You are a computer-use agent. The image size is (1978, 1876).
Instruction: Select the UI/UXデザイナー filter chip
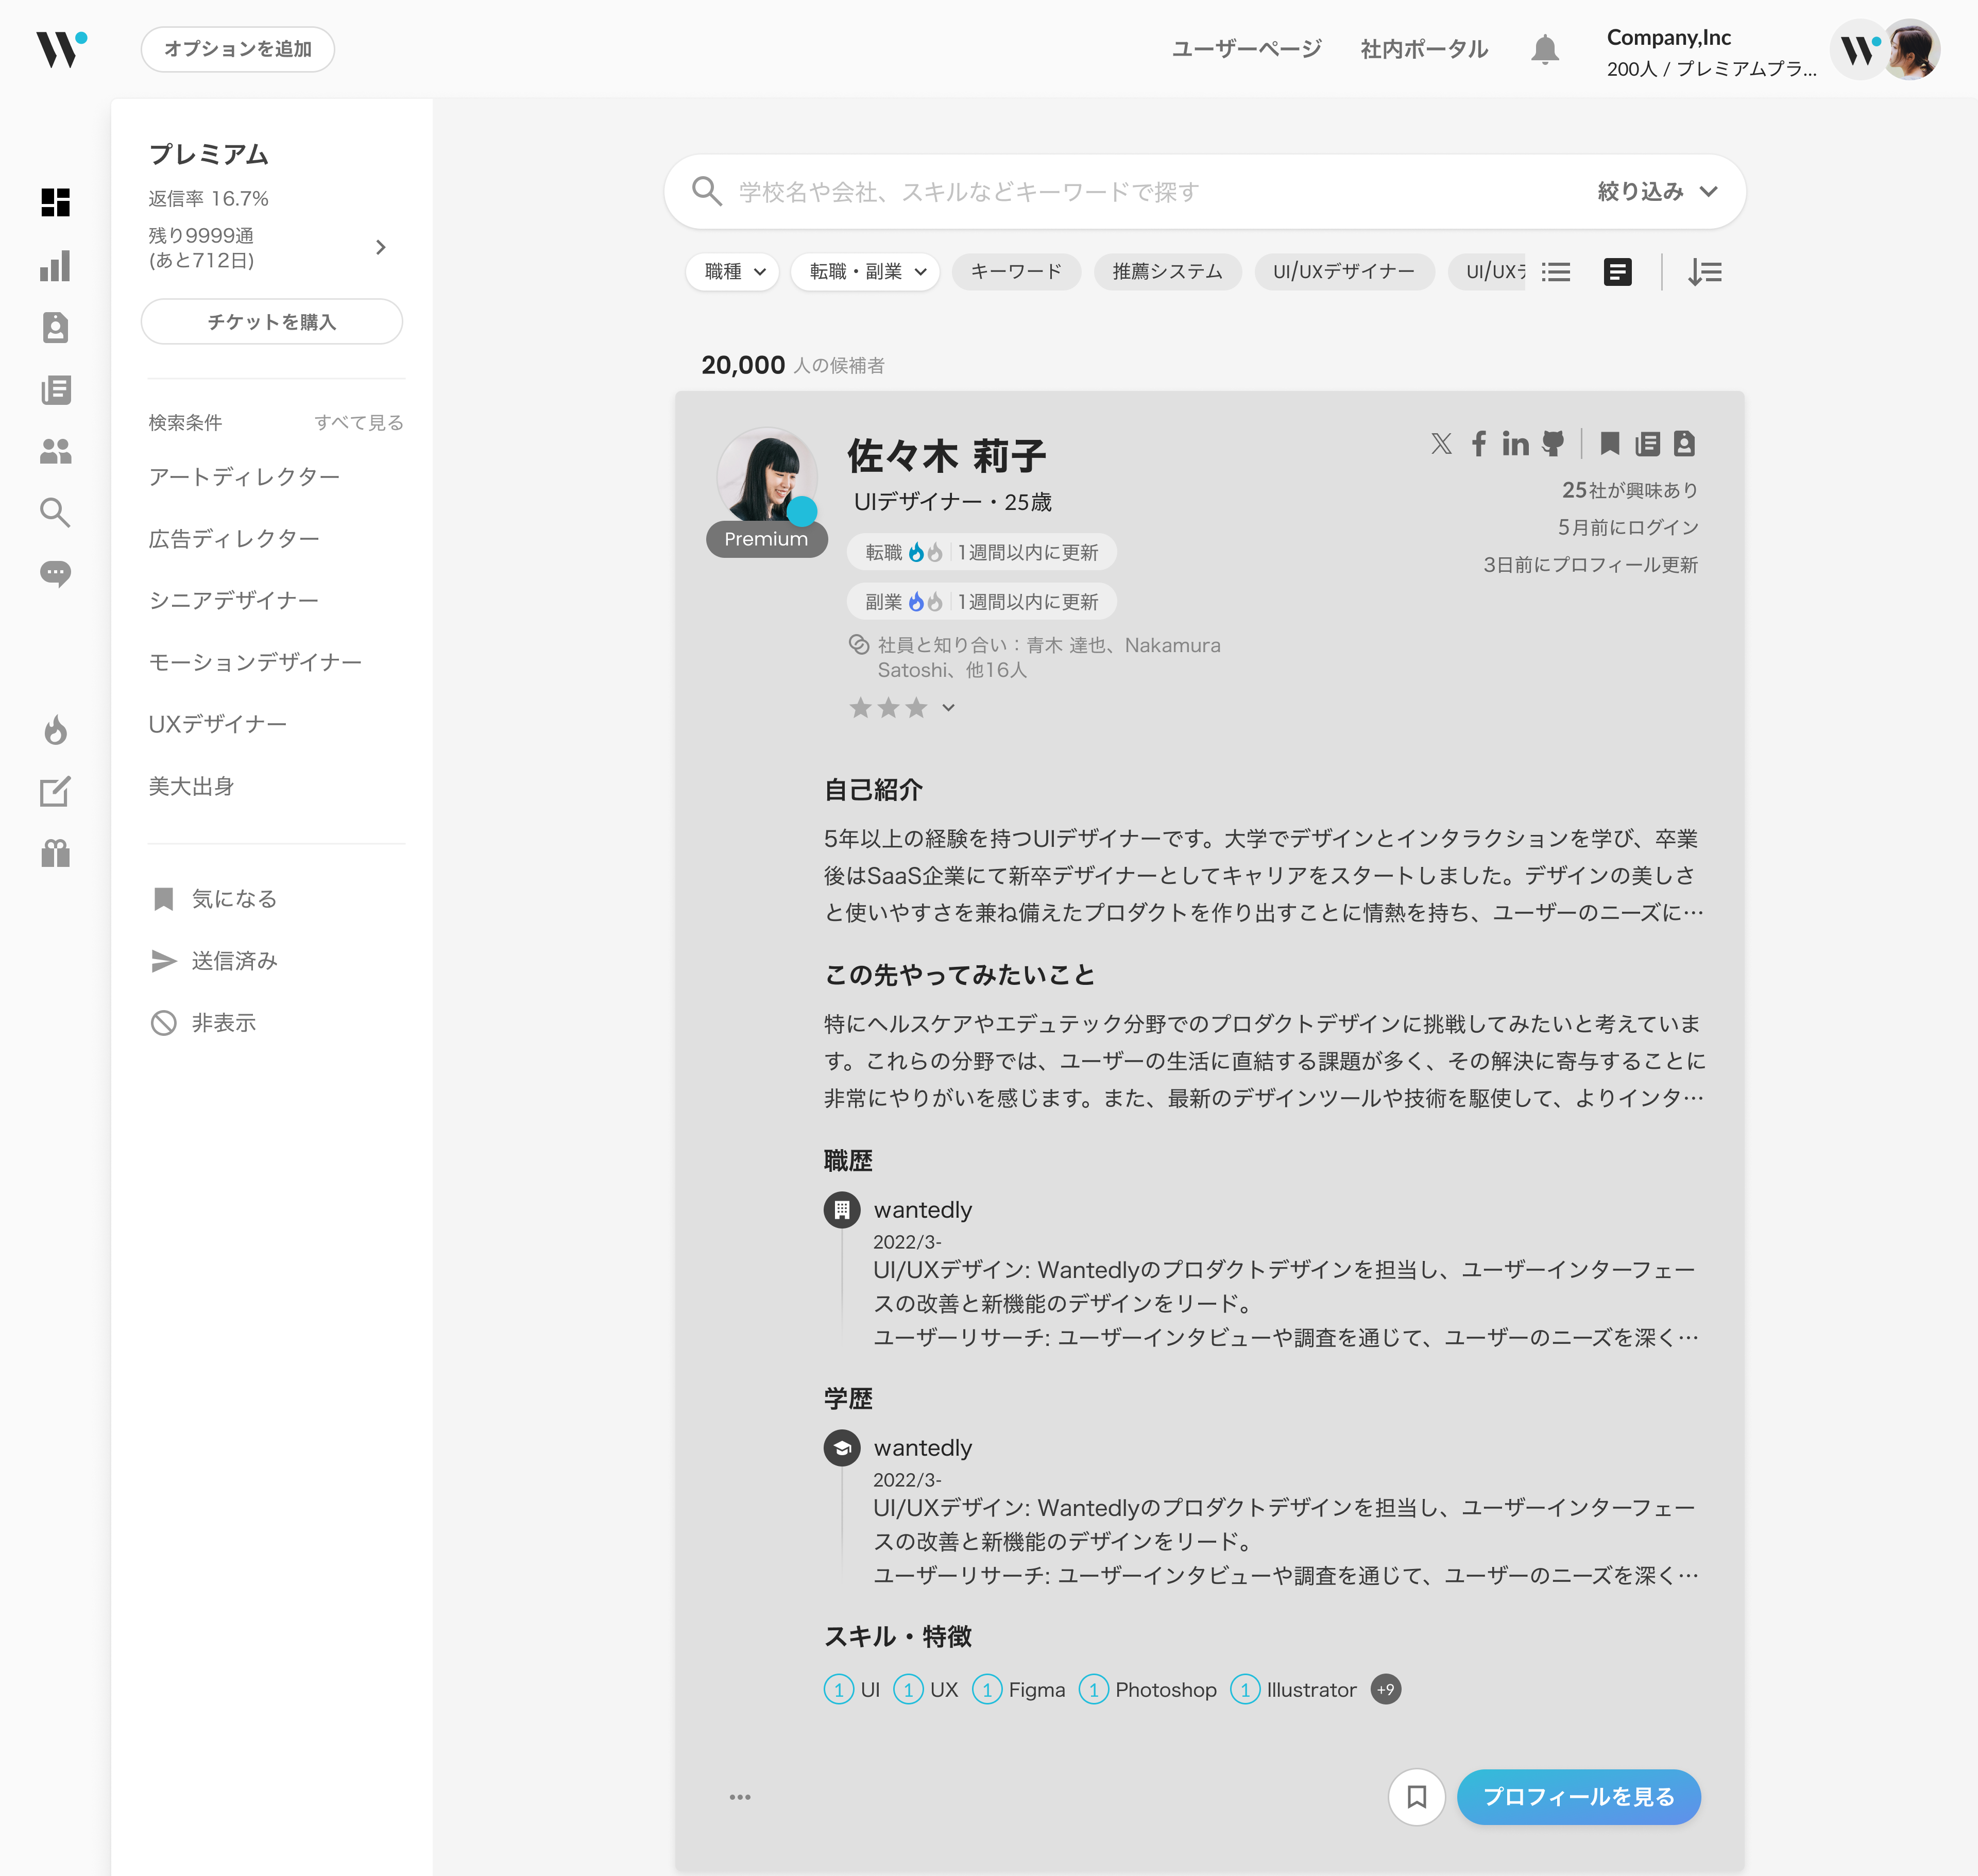pos(1344,272)
